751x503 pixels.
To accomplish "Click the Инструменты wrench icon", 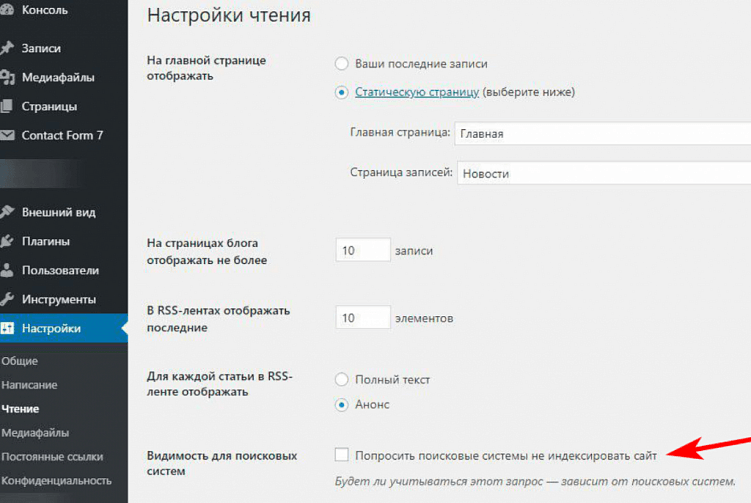I will [x=7, y=299].
